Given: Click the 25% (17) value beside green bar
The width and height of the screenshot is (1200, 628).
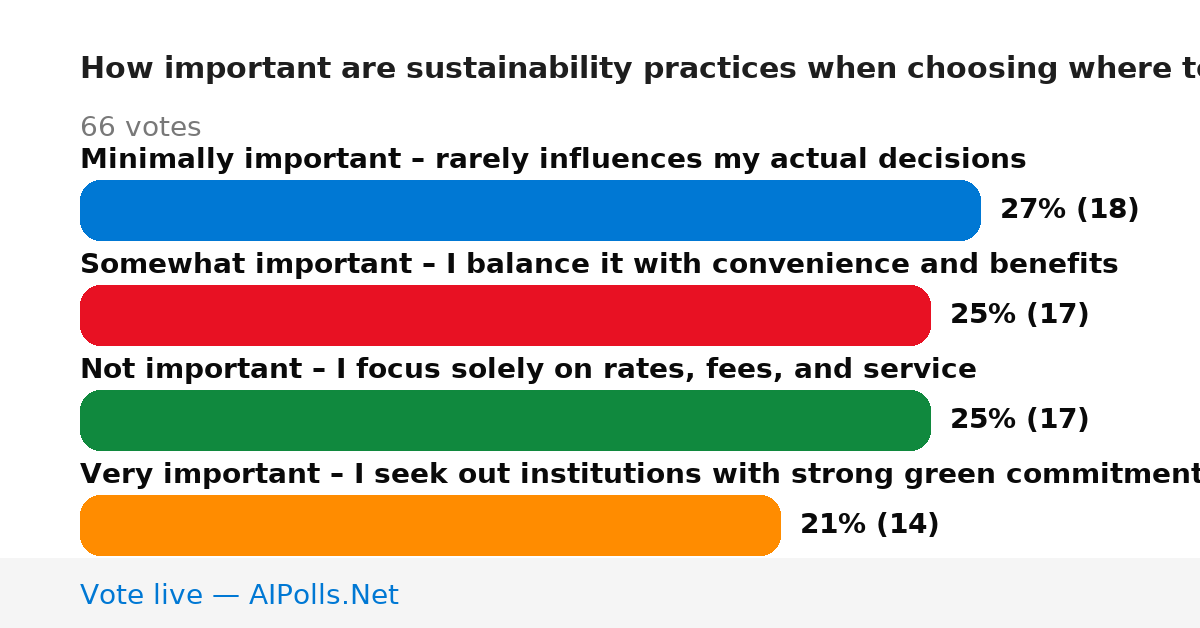Looking at the screenshot, I should (1019, 420).
